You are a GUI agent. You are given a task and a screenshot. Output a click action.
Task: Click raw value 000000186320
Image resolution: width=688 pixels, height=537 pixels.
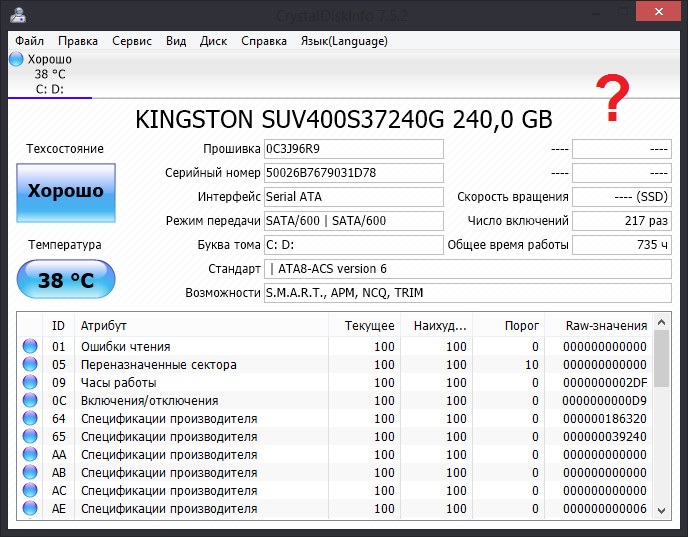click(605, 419)
